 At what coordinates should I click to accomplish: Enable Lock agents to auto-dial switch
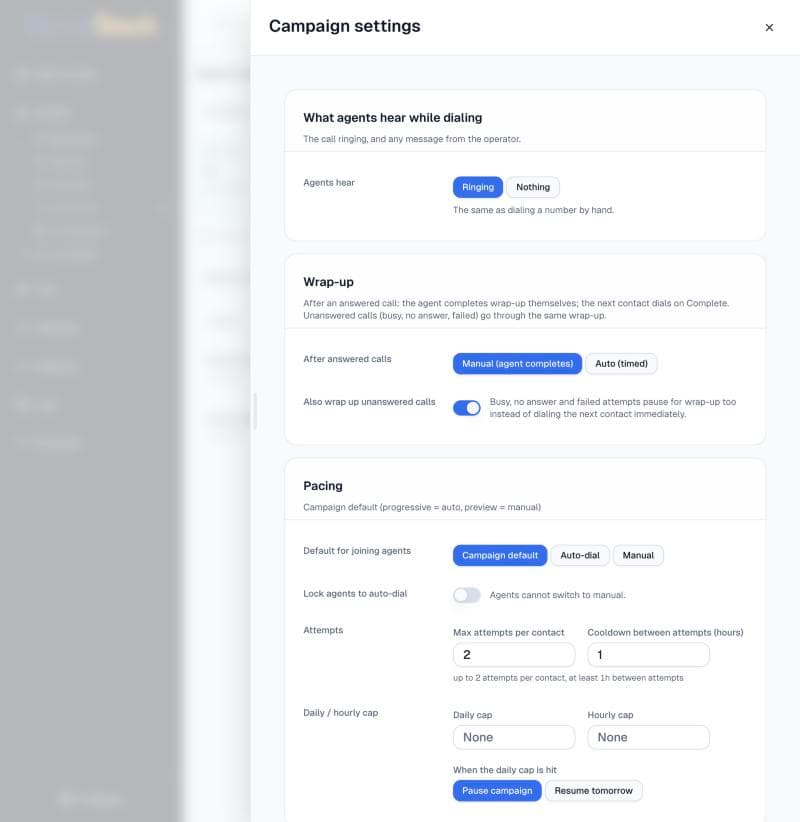point(467,595)
